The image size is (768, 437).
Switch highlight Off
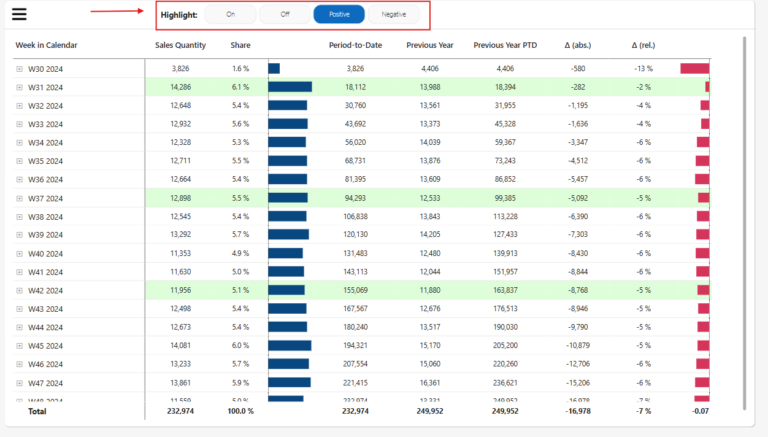tap(285, 14)
